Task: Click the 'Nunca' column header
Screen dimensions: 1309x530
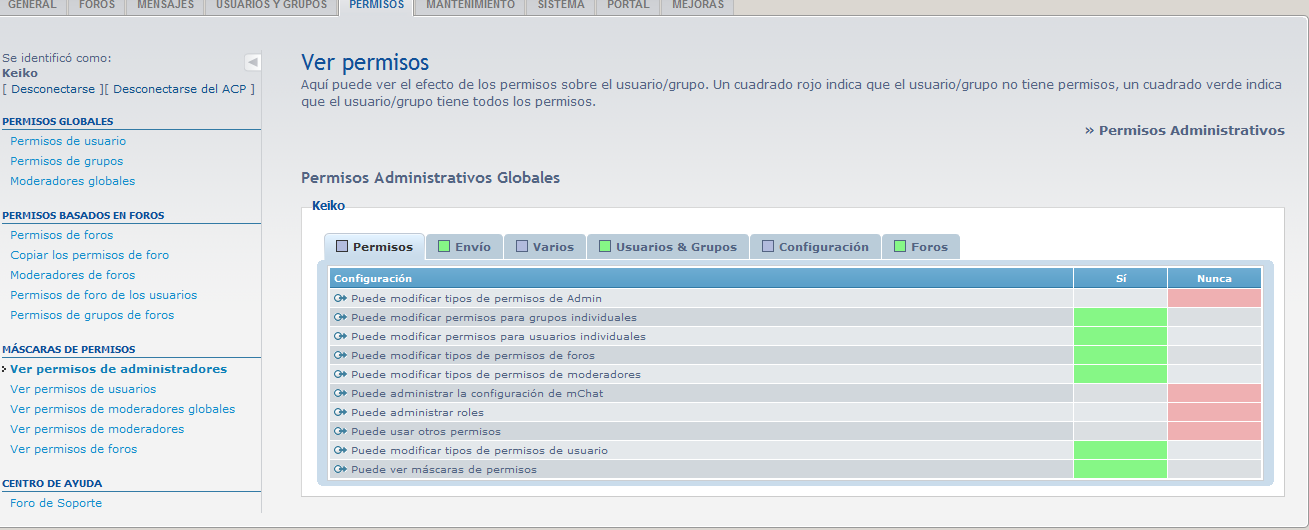Action: (x=1214, y=278)
